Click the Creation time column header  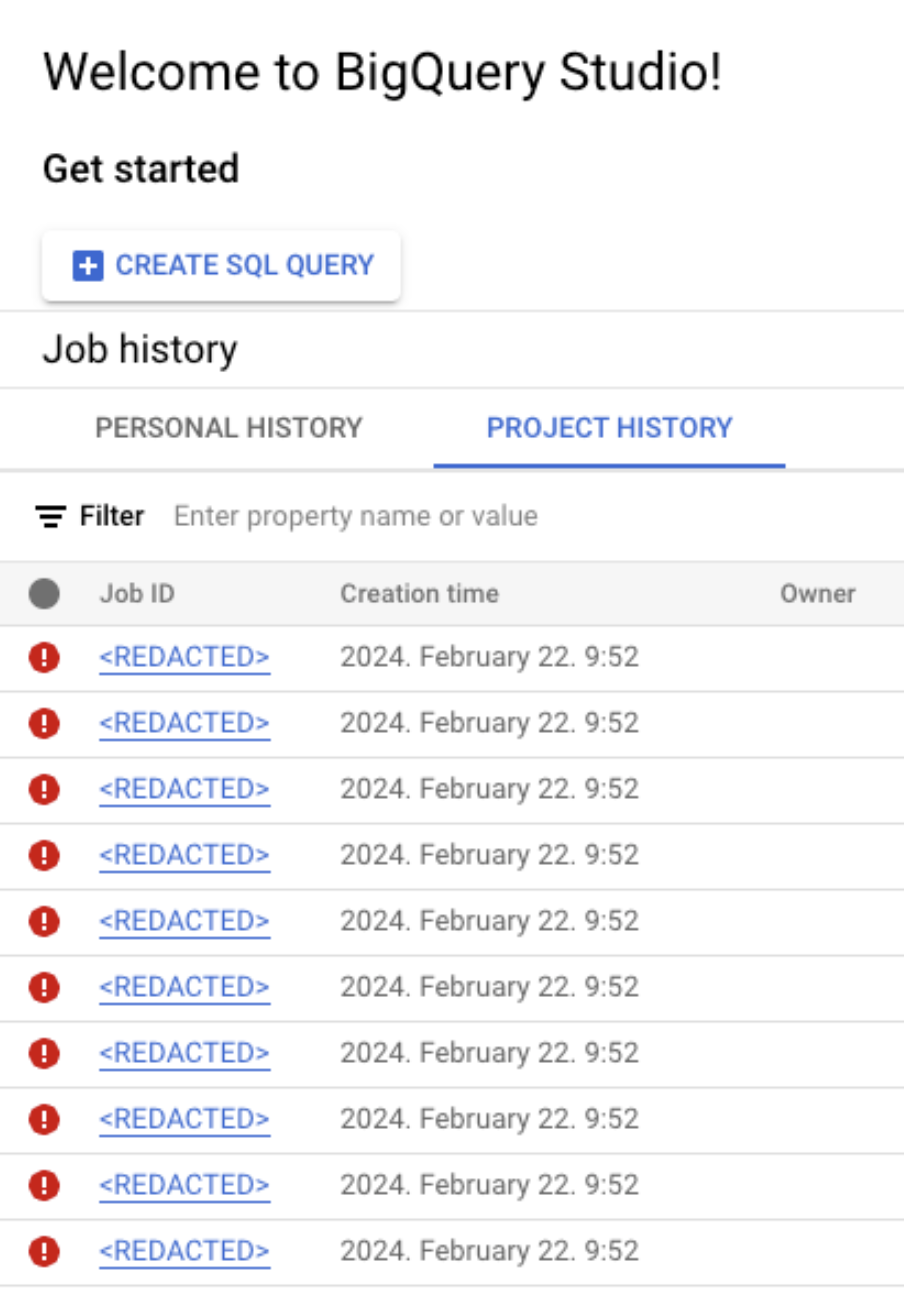pyautogui.click(x=419, y=594)
